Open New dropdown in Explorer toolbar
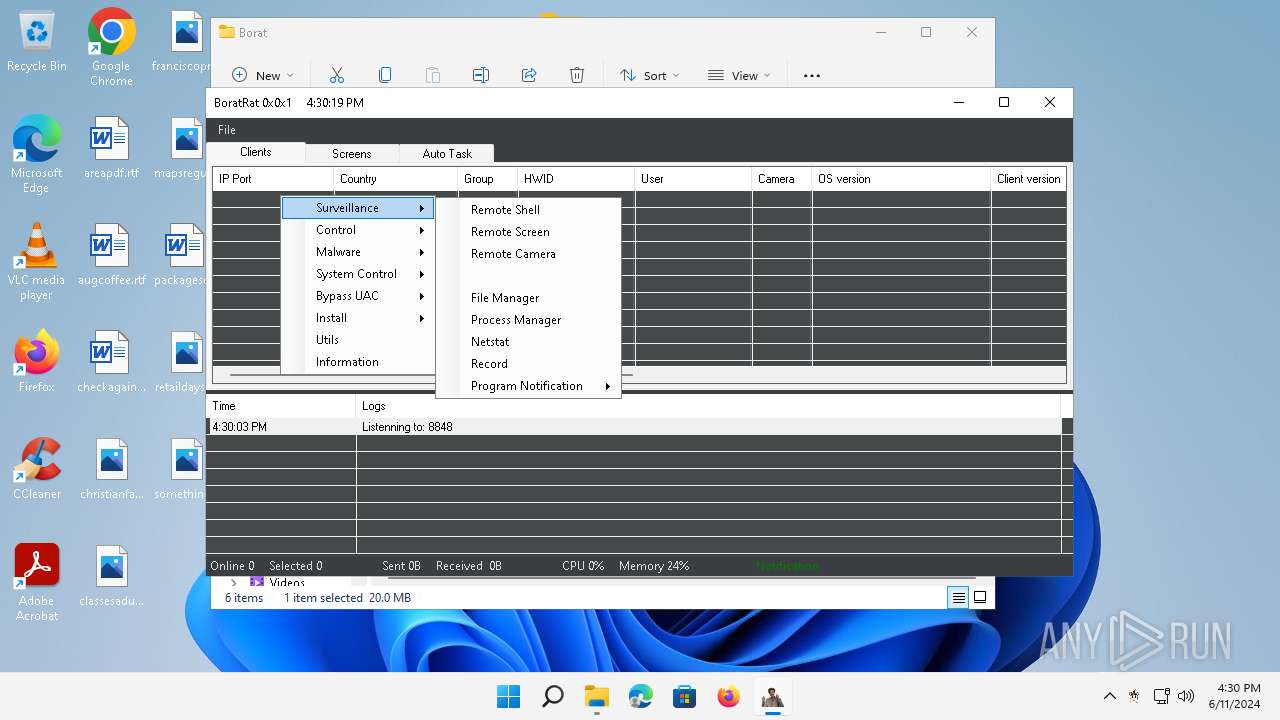The height and width of the screenshot is (720, 1280). click(262, 75)
